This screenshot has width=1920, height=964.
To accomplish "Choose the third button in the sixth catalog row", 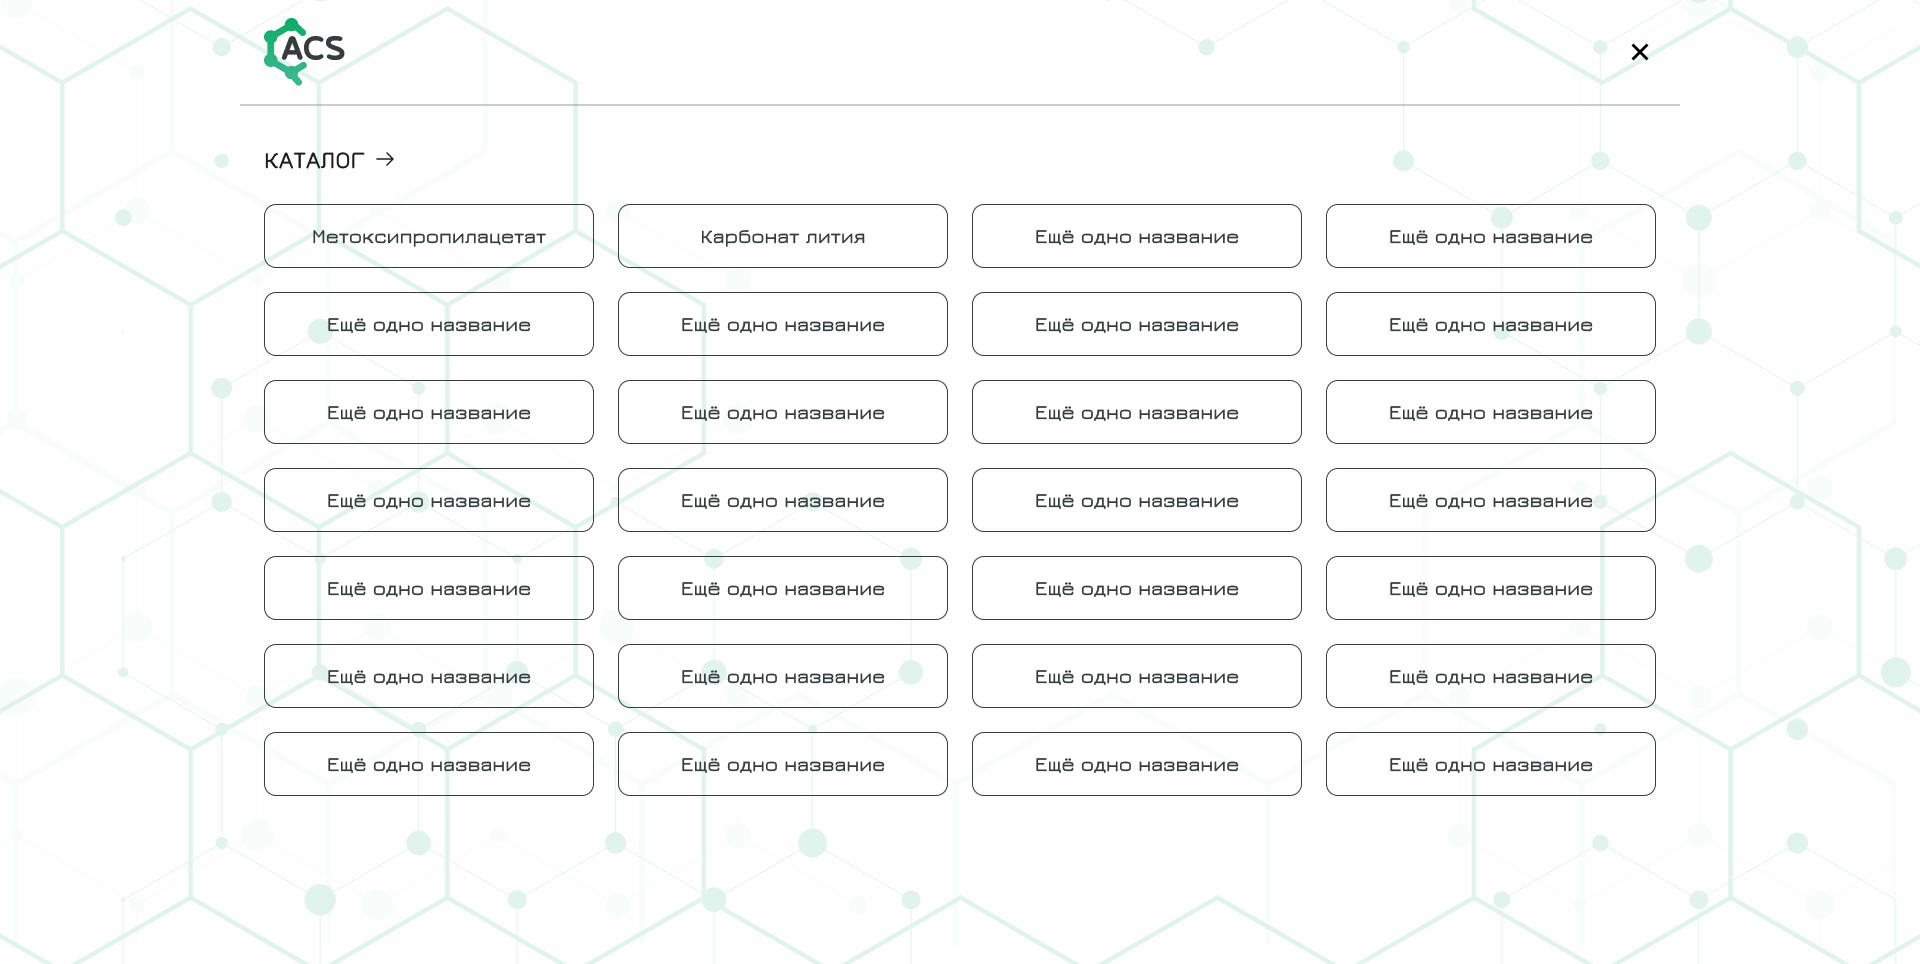I will click(1136, 676).
